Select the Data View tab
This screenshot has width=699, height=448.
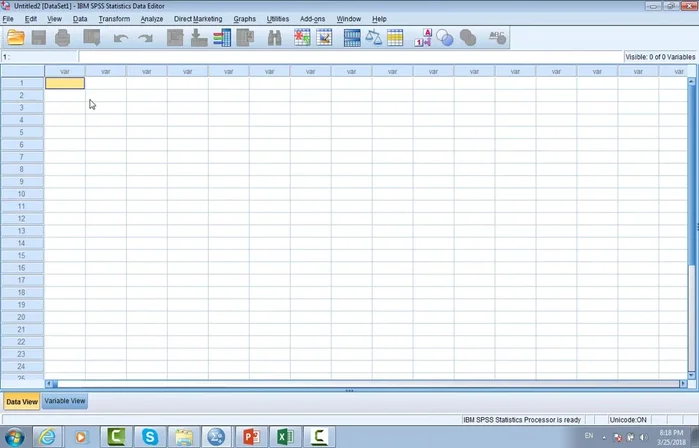click(22, 401)
